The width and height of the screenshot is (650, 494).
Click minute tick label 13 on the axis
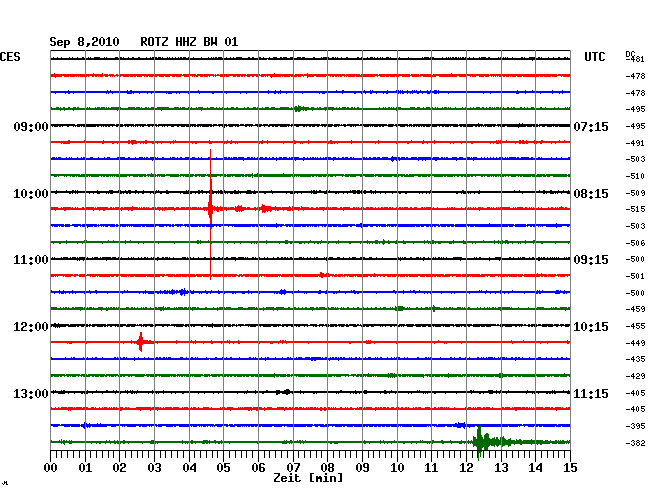pos(501,468)
